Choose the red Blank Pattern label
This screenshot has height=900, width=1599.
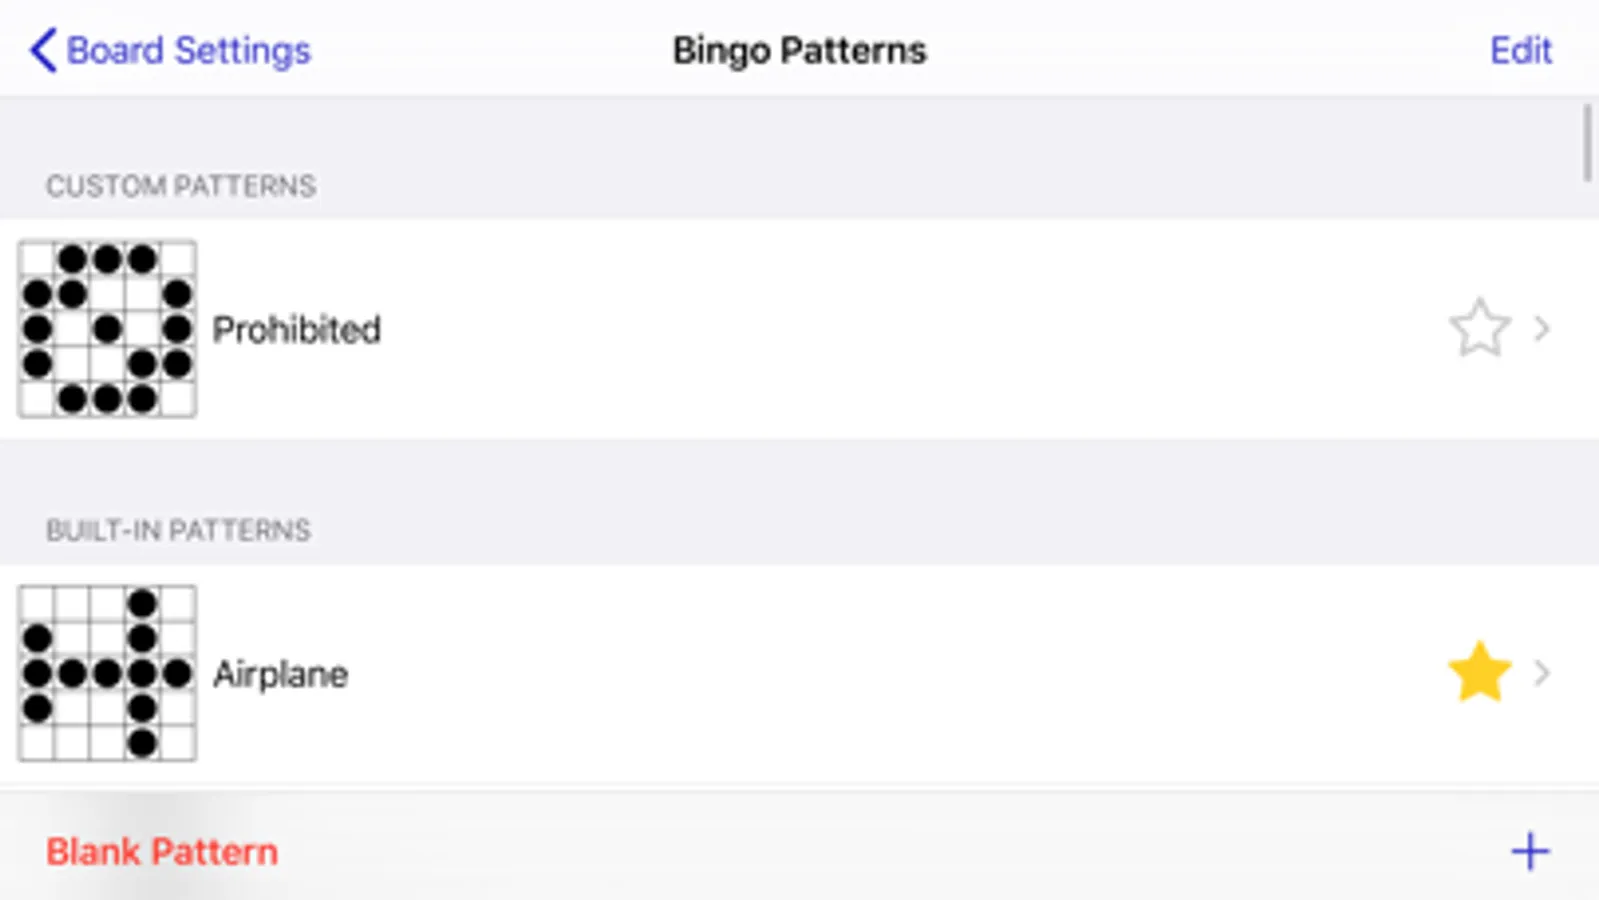(x=162, y=852)
